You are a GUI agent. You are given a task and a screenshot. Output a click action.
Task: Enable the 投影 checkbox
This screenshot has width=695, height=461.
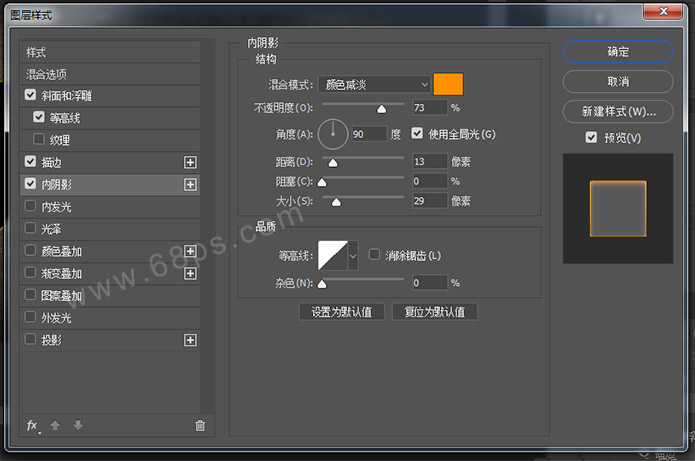(30, 339)
